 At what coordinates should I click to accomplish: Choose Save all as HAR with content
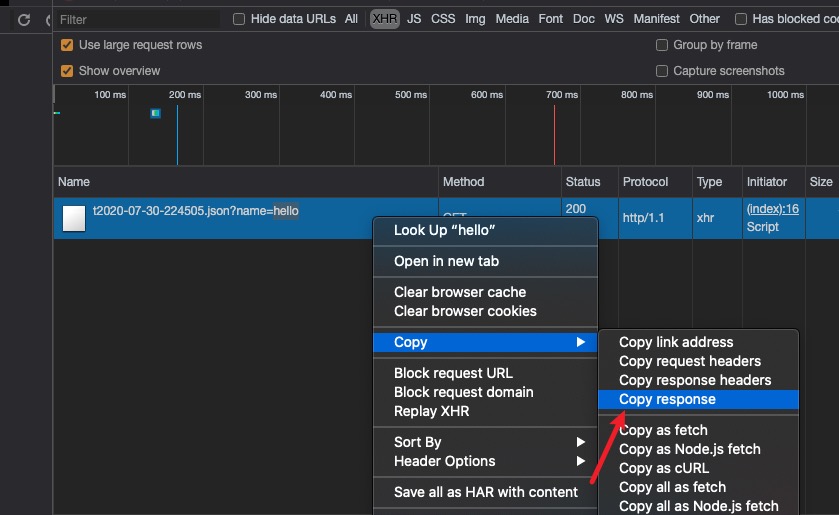pyautogui.click(x=485, y=492)
